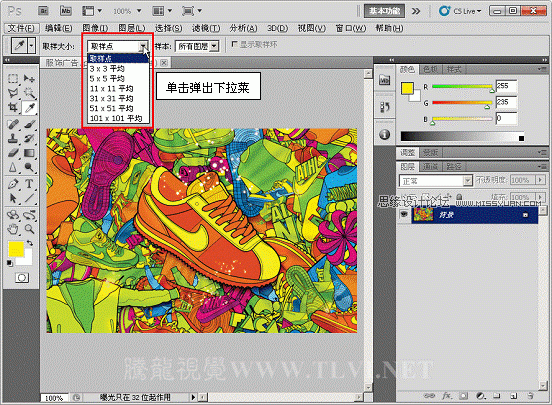Select the Clone Stamp tool

13,138
